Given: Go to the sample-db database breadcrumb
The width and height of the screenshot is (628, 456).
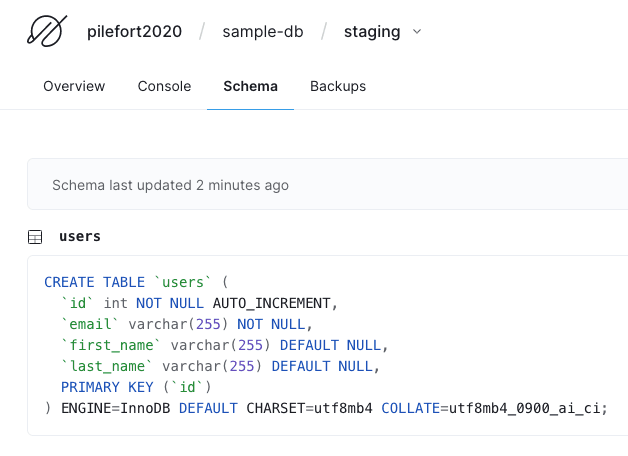Looking at the screenshot, I should (x=261, y=32).
